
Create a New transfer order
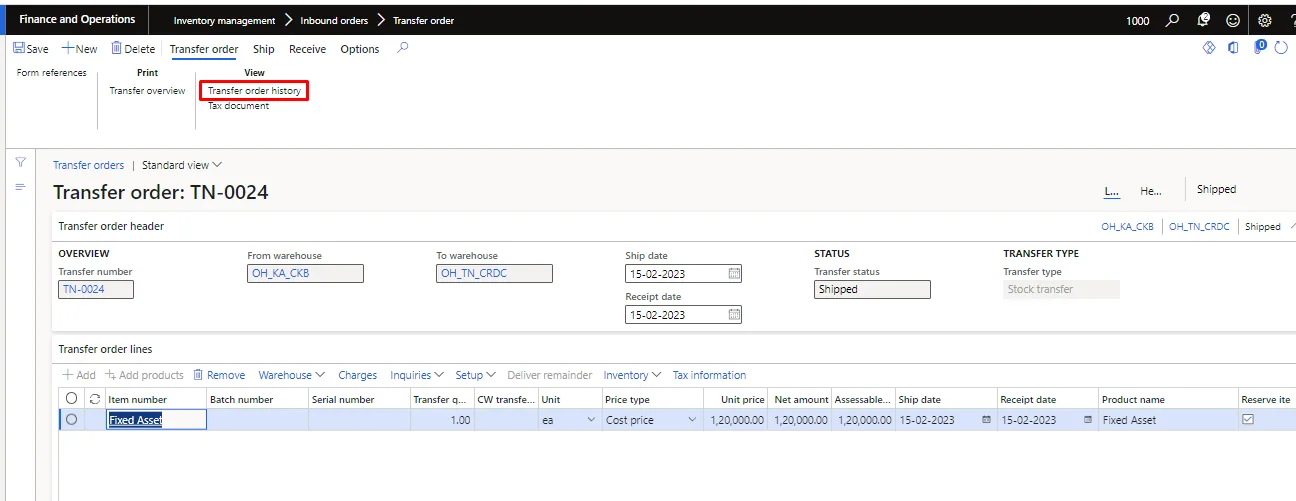pyautogui.click(x=80, y=49)
